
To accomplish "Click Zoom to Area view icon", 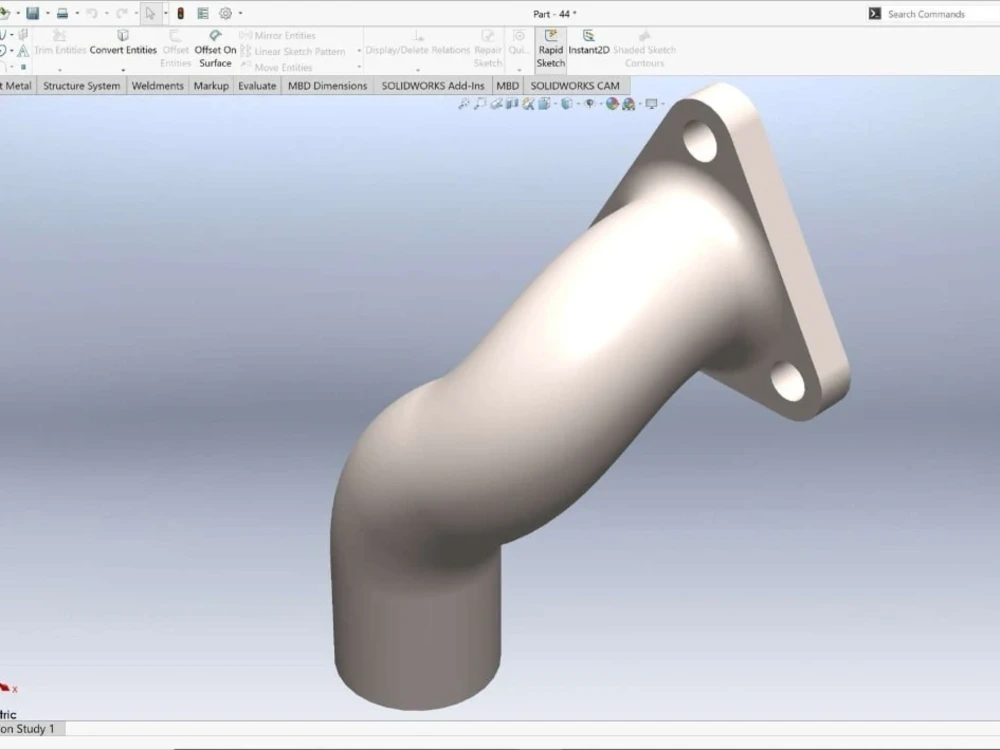I will click(x=480, y=103).
